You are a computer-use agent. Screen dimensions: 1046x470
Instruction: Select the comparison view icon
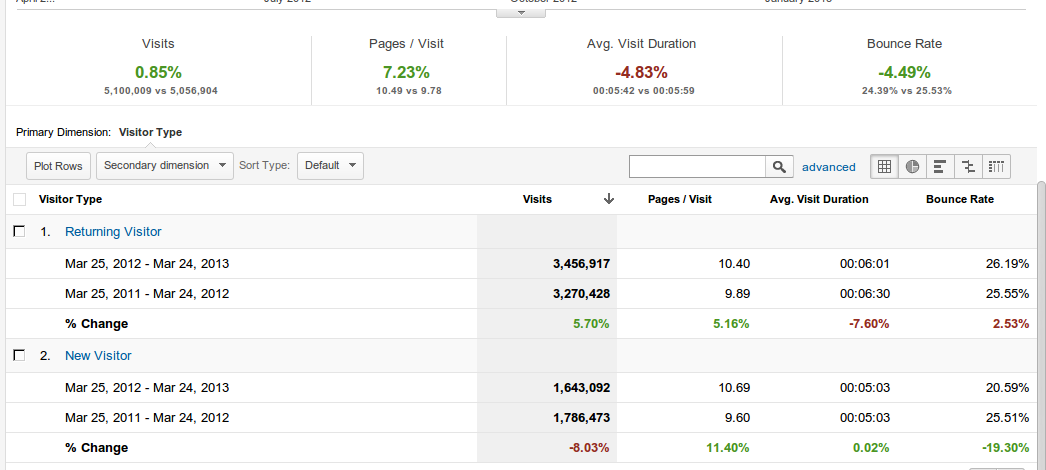[967, 167]
